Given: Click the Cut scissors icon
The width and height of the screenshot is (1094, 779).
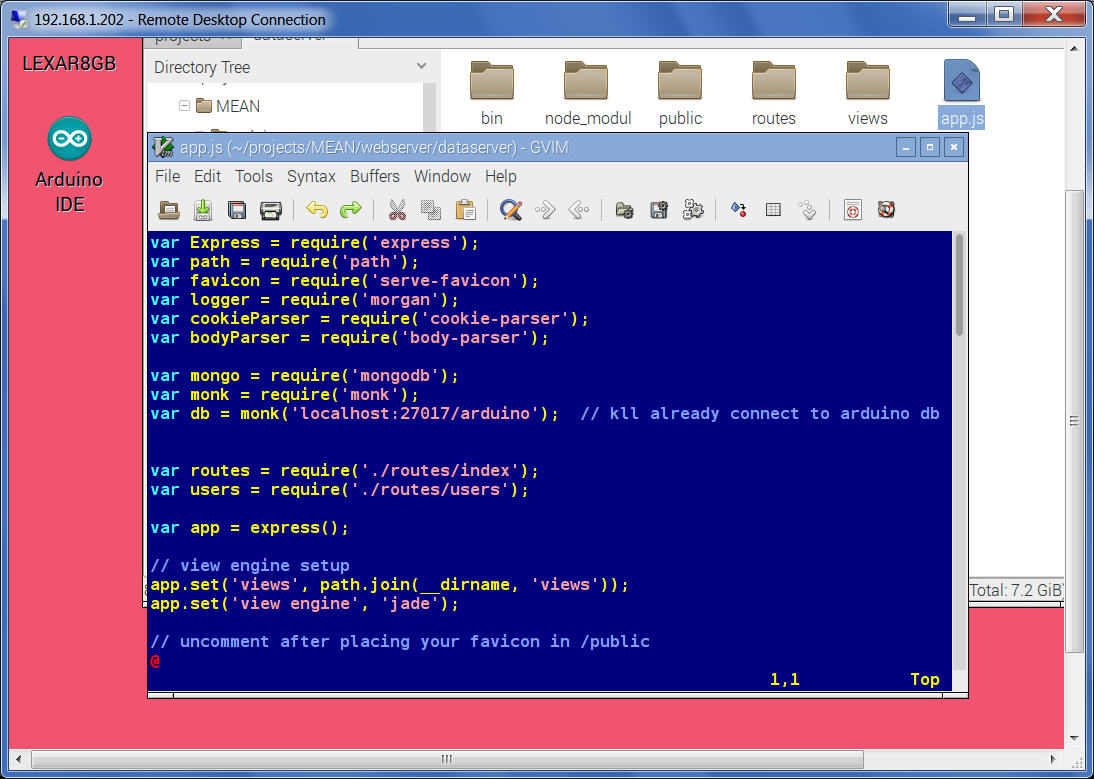Looking at the screenshot, I should click(397, 210).
